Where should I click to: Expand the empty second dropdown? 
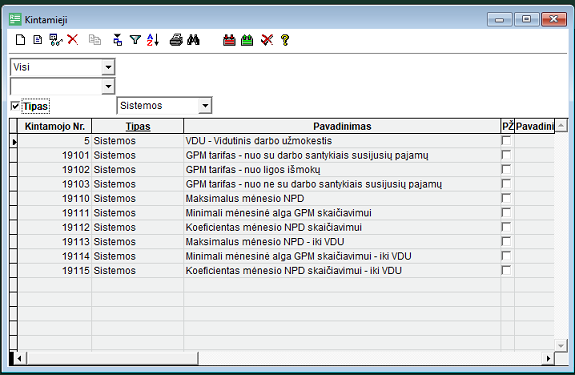coord(108,87)
